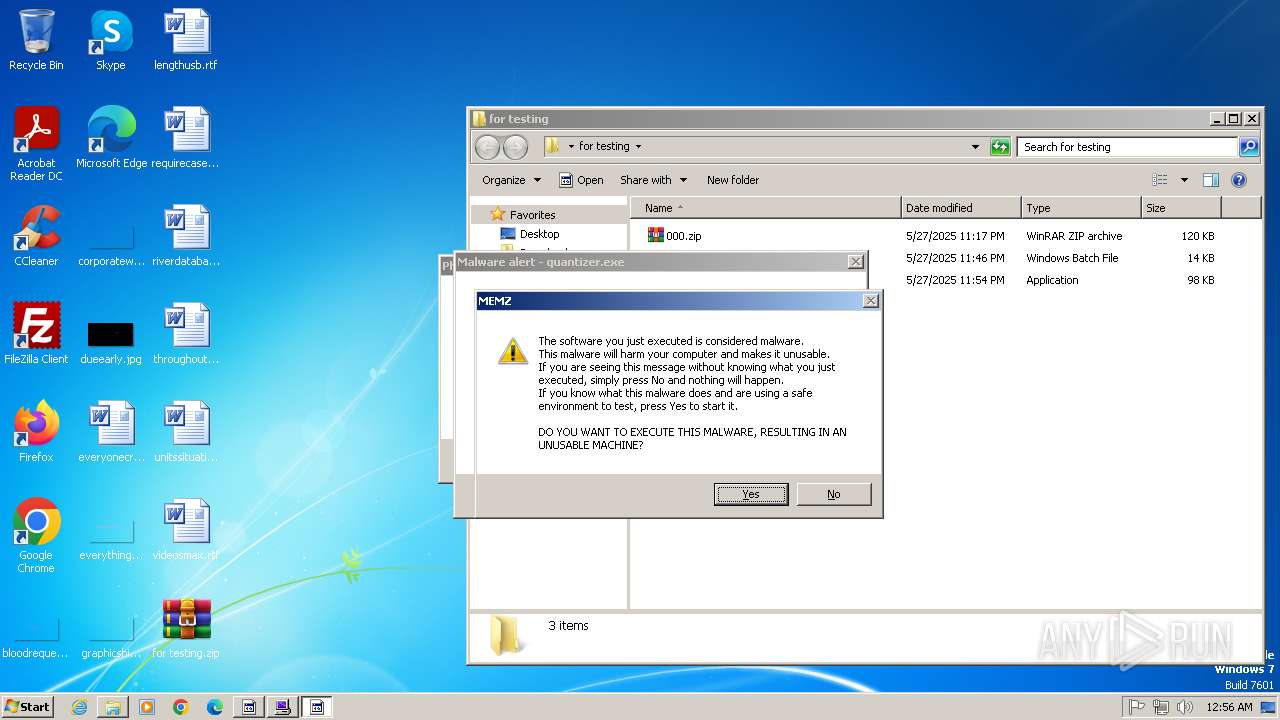Open the address bar history dropdown

coord(975,147)
